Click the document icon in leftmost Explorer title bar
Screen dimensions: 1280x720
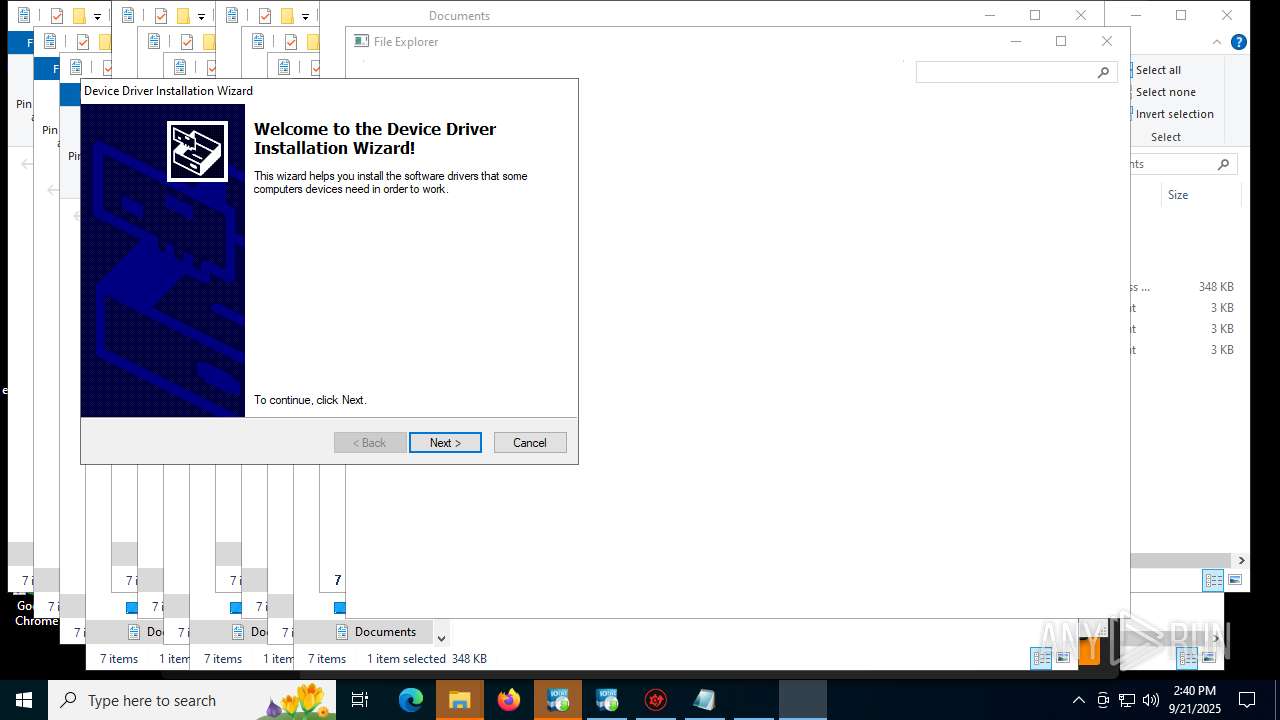24,16
